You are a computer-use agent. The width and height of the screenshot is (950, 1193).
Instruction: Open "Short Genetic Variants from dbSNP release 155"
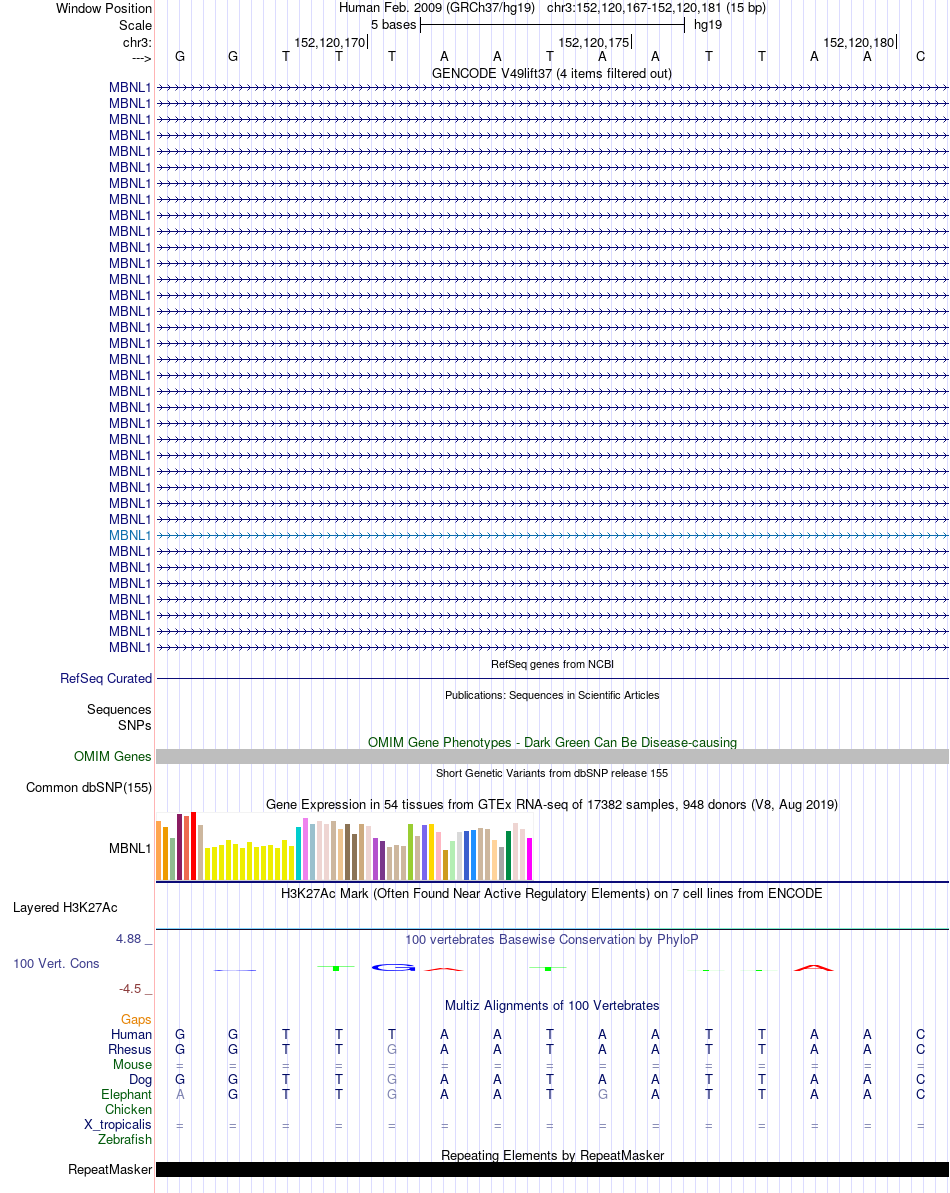click(x=552, y=773)
